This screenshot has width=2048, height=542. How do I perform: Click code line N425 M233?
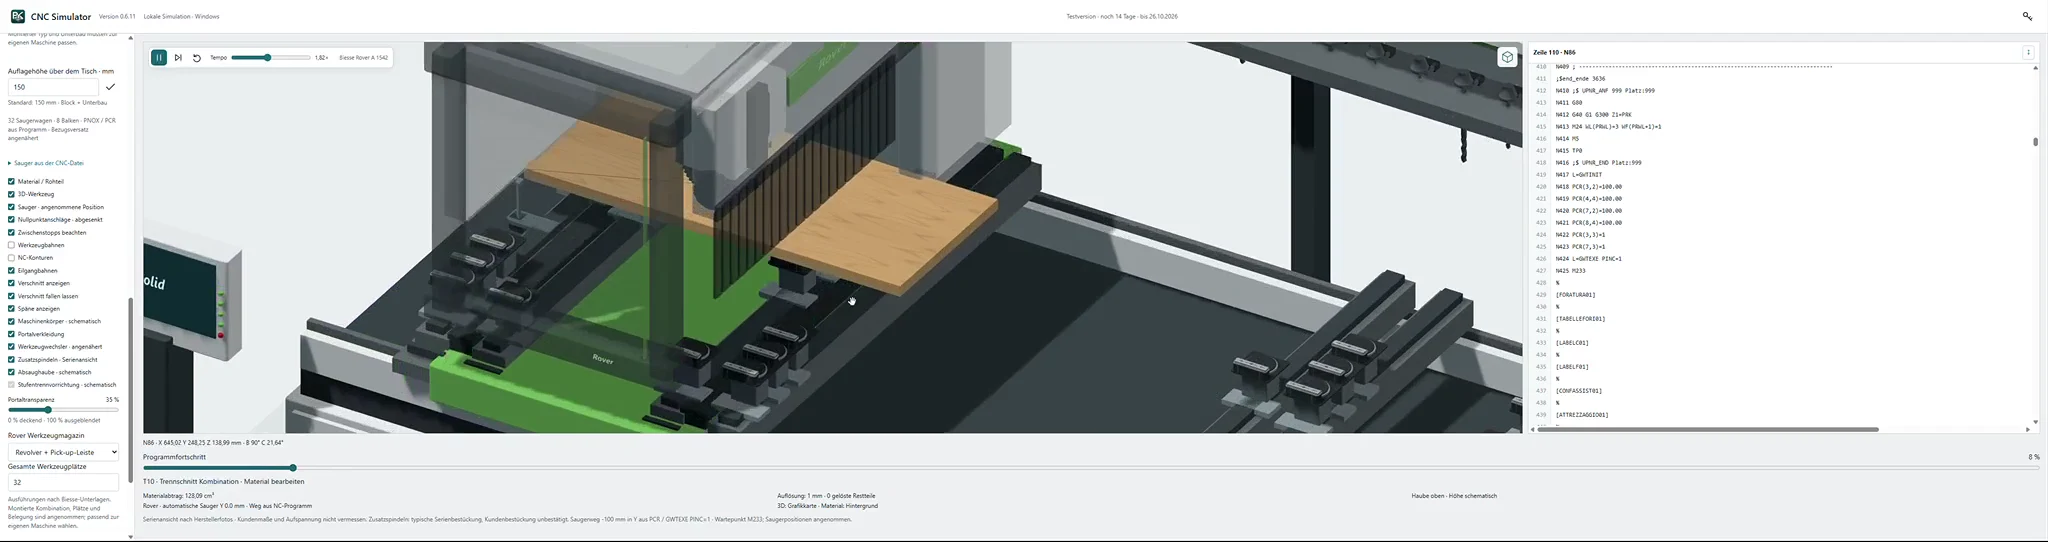(1570, 271)
